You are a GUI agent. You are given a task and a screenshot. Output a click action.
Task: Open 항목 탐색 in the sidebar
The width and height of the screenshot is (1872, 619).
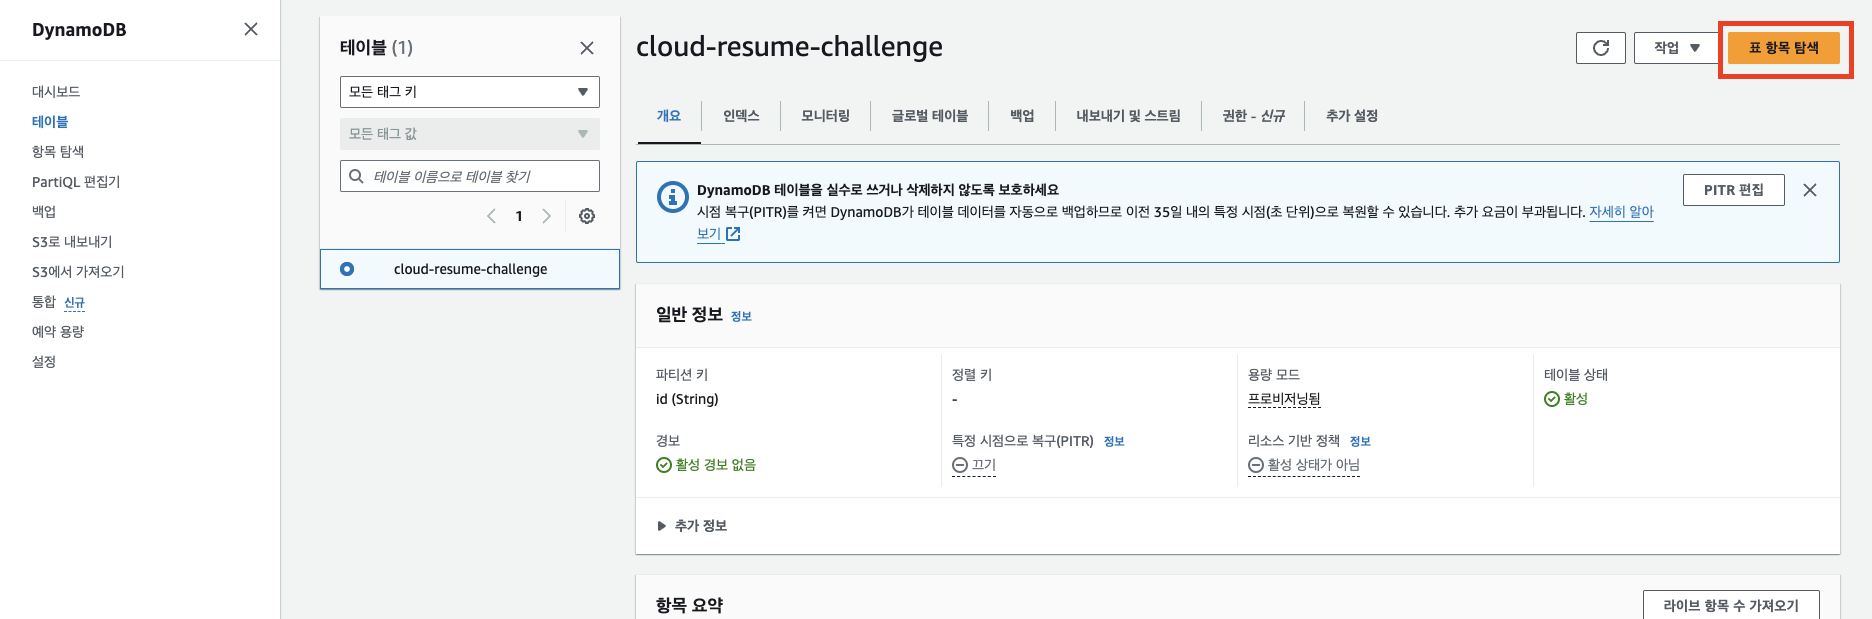58,152
